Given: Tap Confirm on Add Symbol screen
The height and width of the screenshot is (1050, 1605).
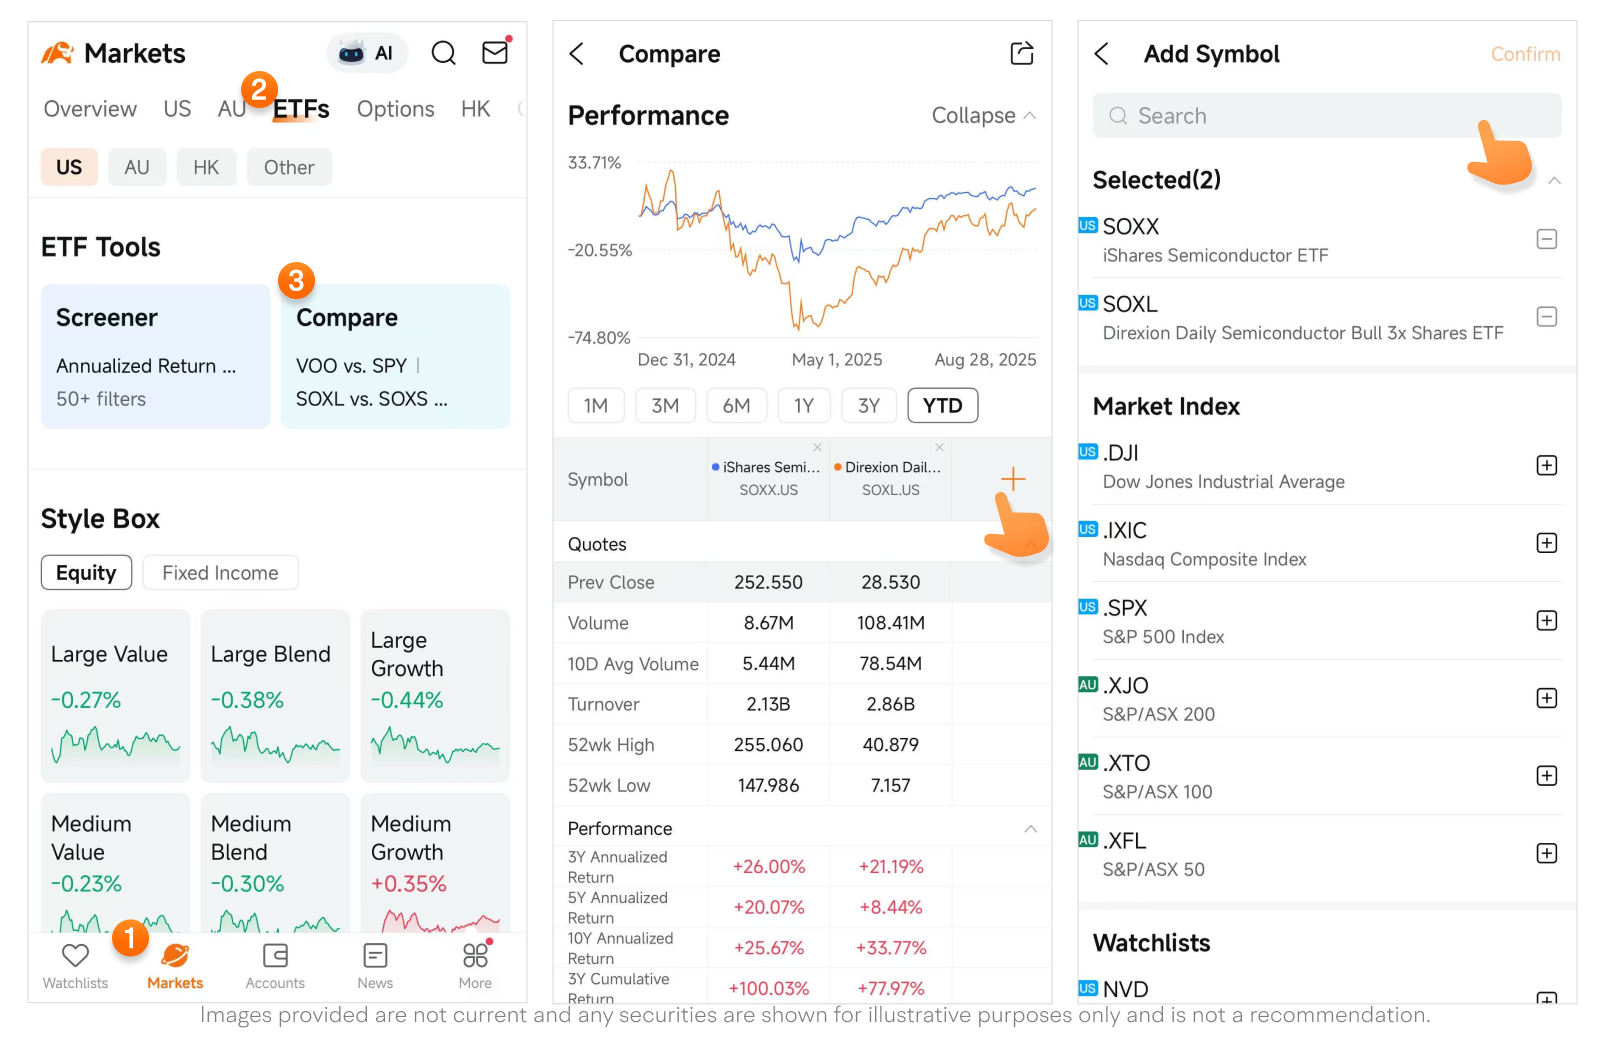Looking at the screenshot, I should coord(1524,53).
